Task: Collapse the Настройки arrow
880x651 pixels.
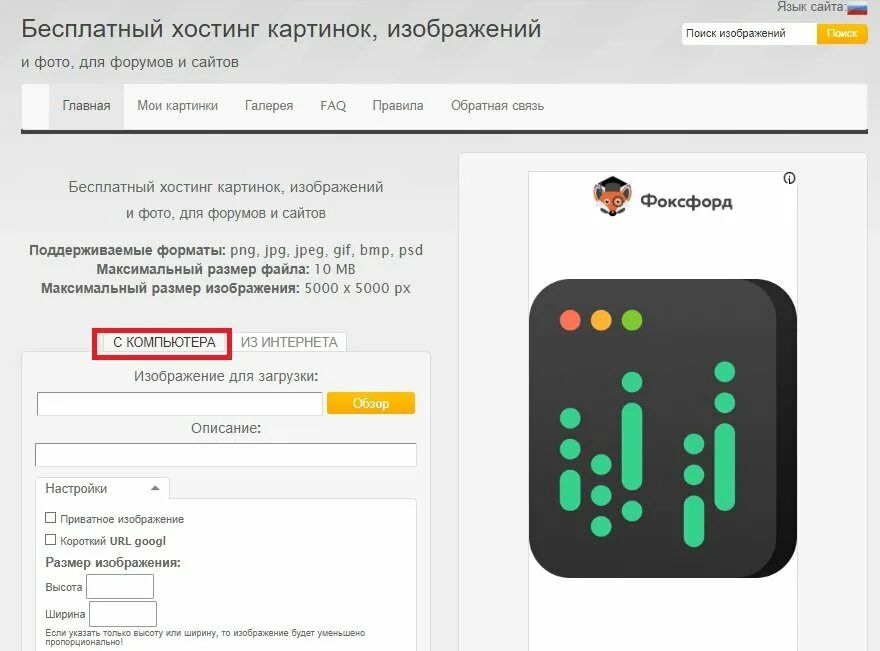Action: click(x=155, y=488)
